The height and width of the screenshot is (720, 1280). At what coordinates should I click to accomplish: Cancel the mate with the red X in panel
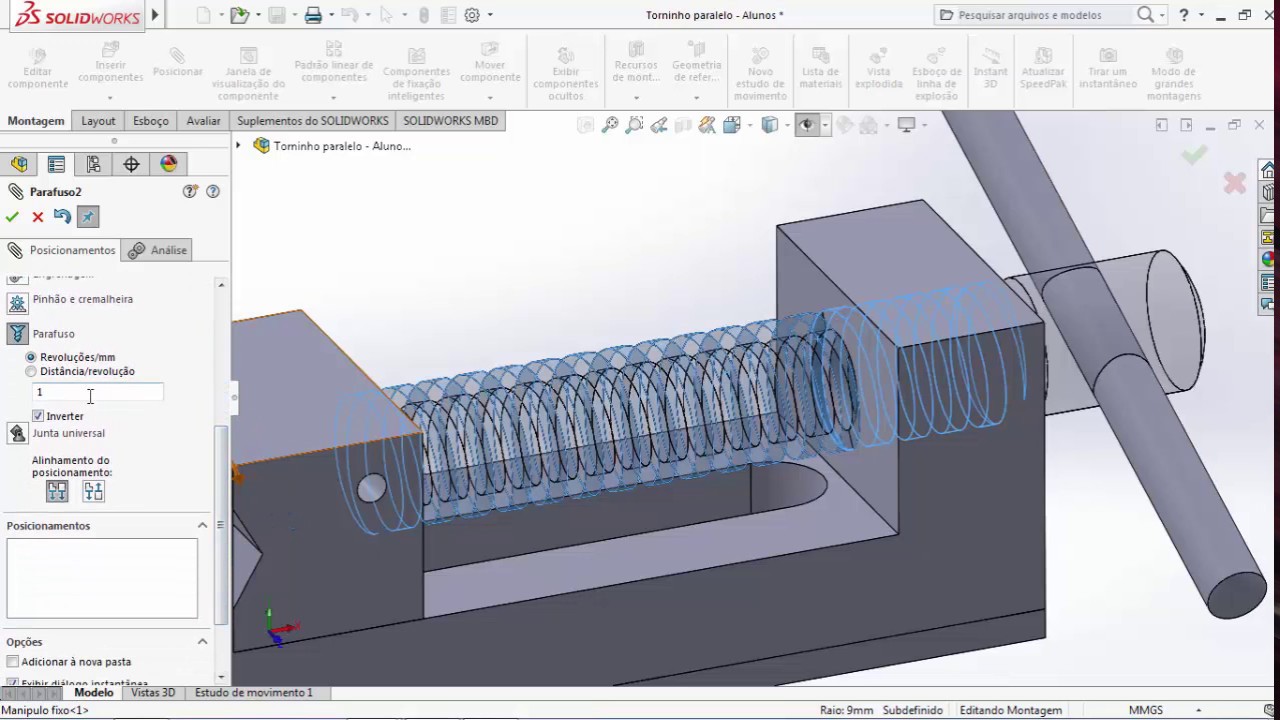coord(38,217)
